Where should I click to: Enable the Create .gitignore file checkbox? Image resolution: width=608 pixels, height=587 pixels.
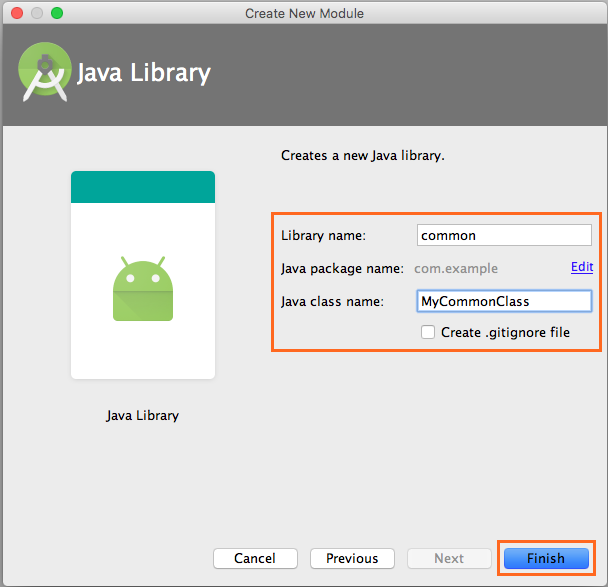428,332
